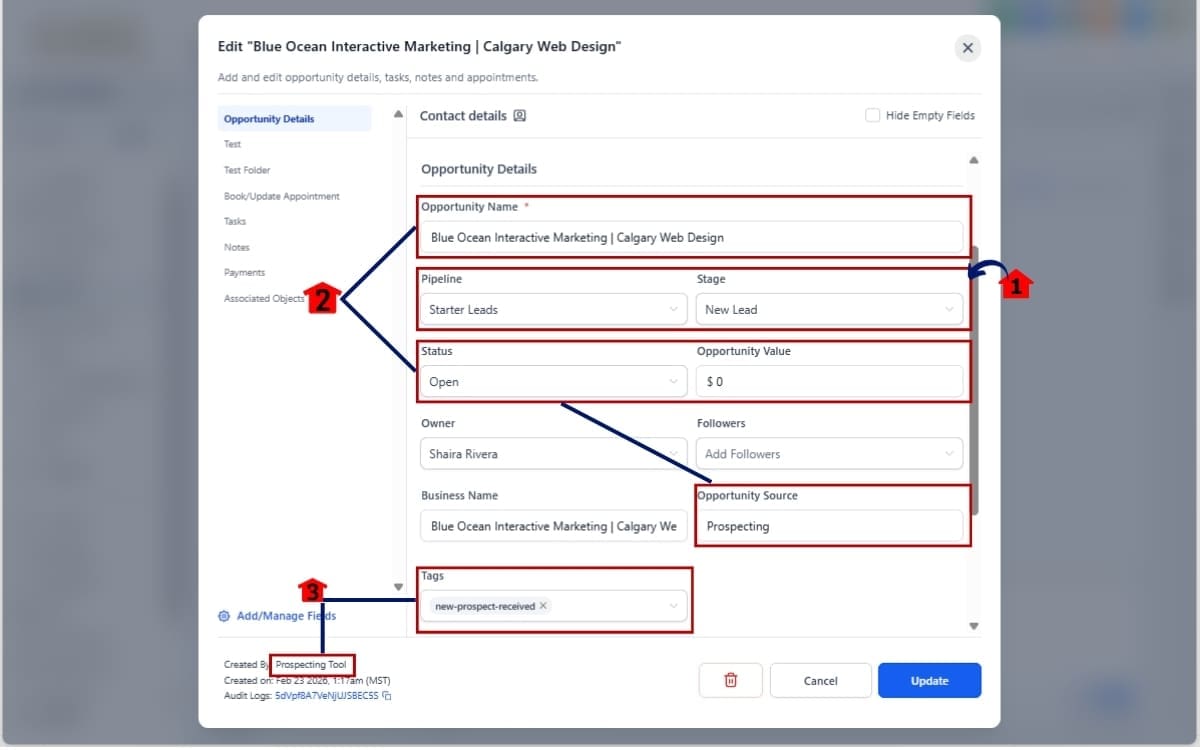Close the Edit opportunity dialog
This screenshot has height=750, width=1200.
coord(967,48)
